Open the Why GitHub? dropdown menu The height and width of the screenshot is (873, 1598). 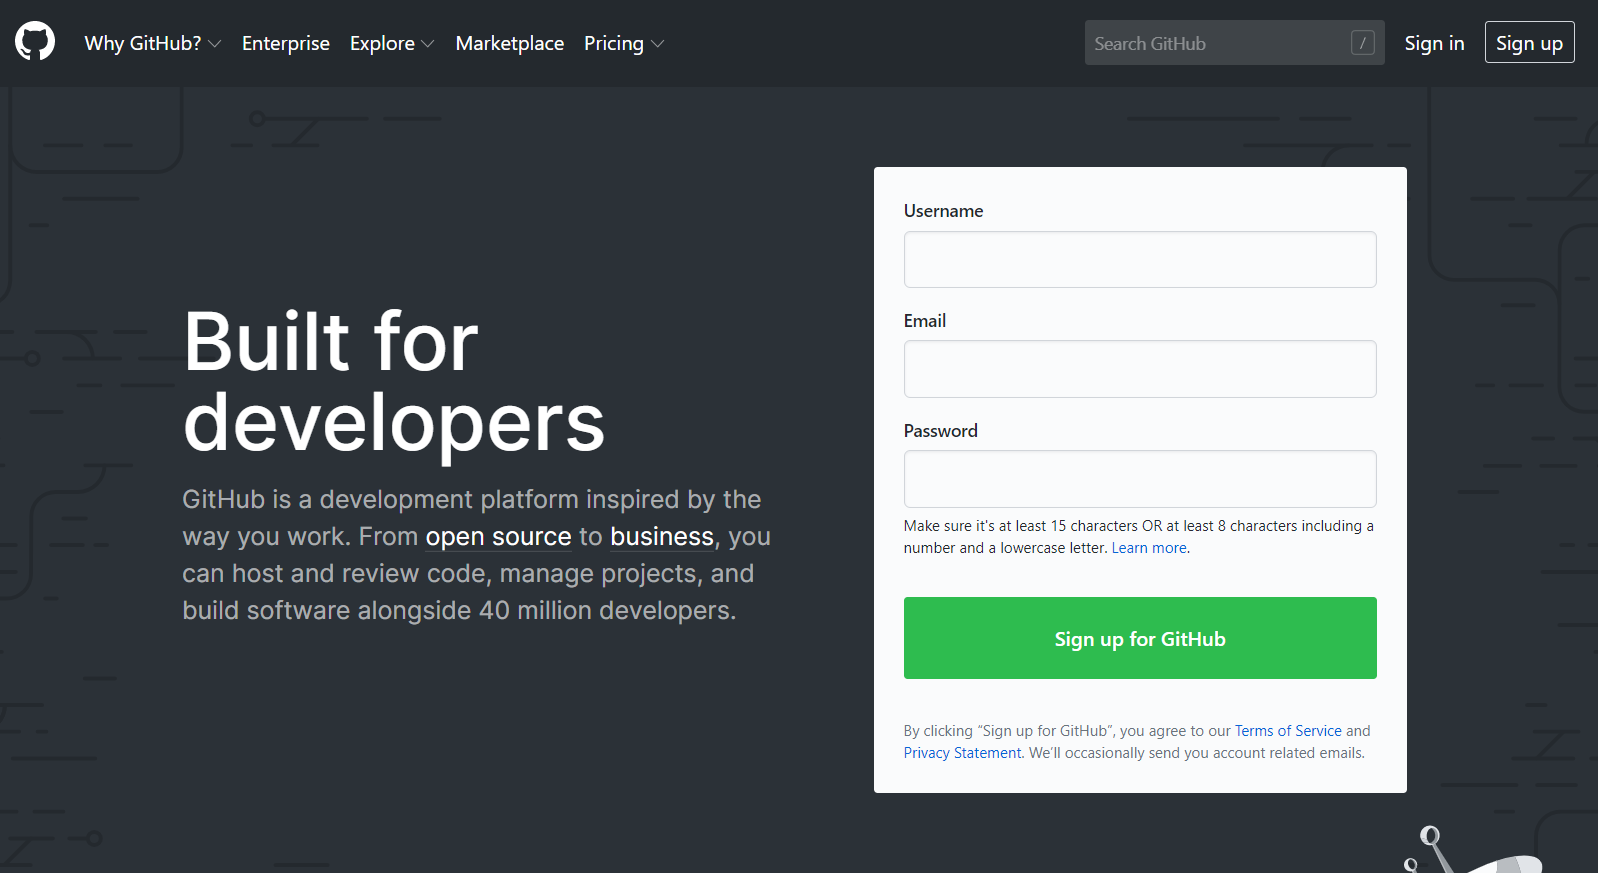[x=153, y=43]
